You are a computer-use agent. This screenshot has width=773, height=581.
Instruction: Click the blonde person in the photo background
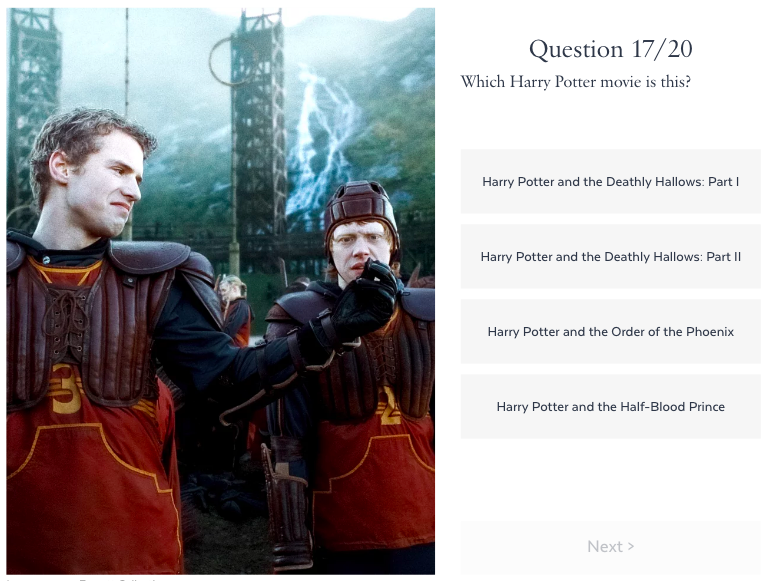234,308
